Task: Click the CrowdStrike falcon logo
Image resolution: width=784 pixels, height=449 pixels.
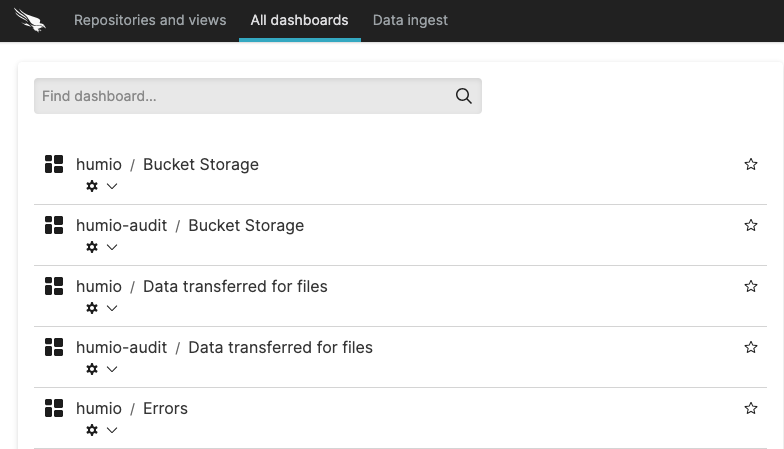Action: tap(30, 20)
